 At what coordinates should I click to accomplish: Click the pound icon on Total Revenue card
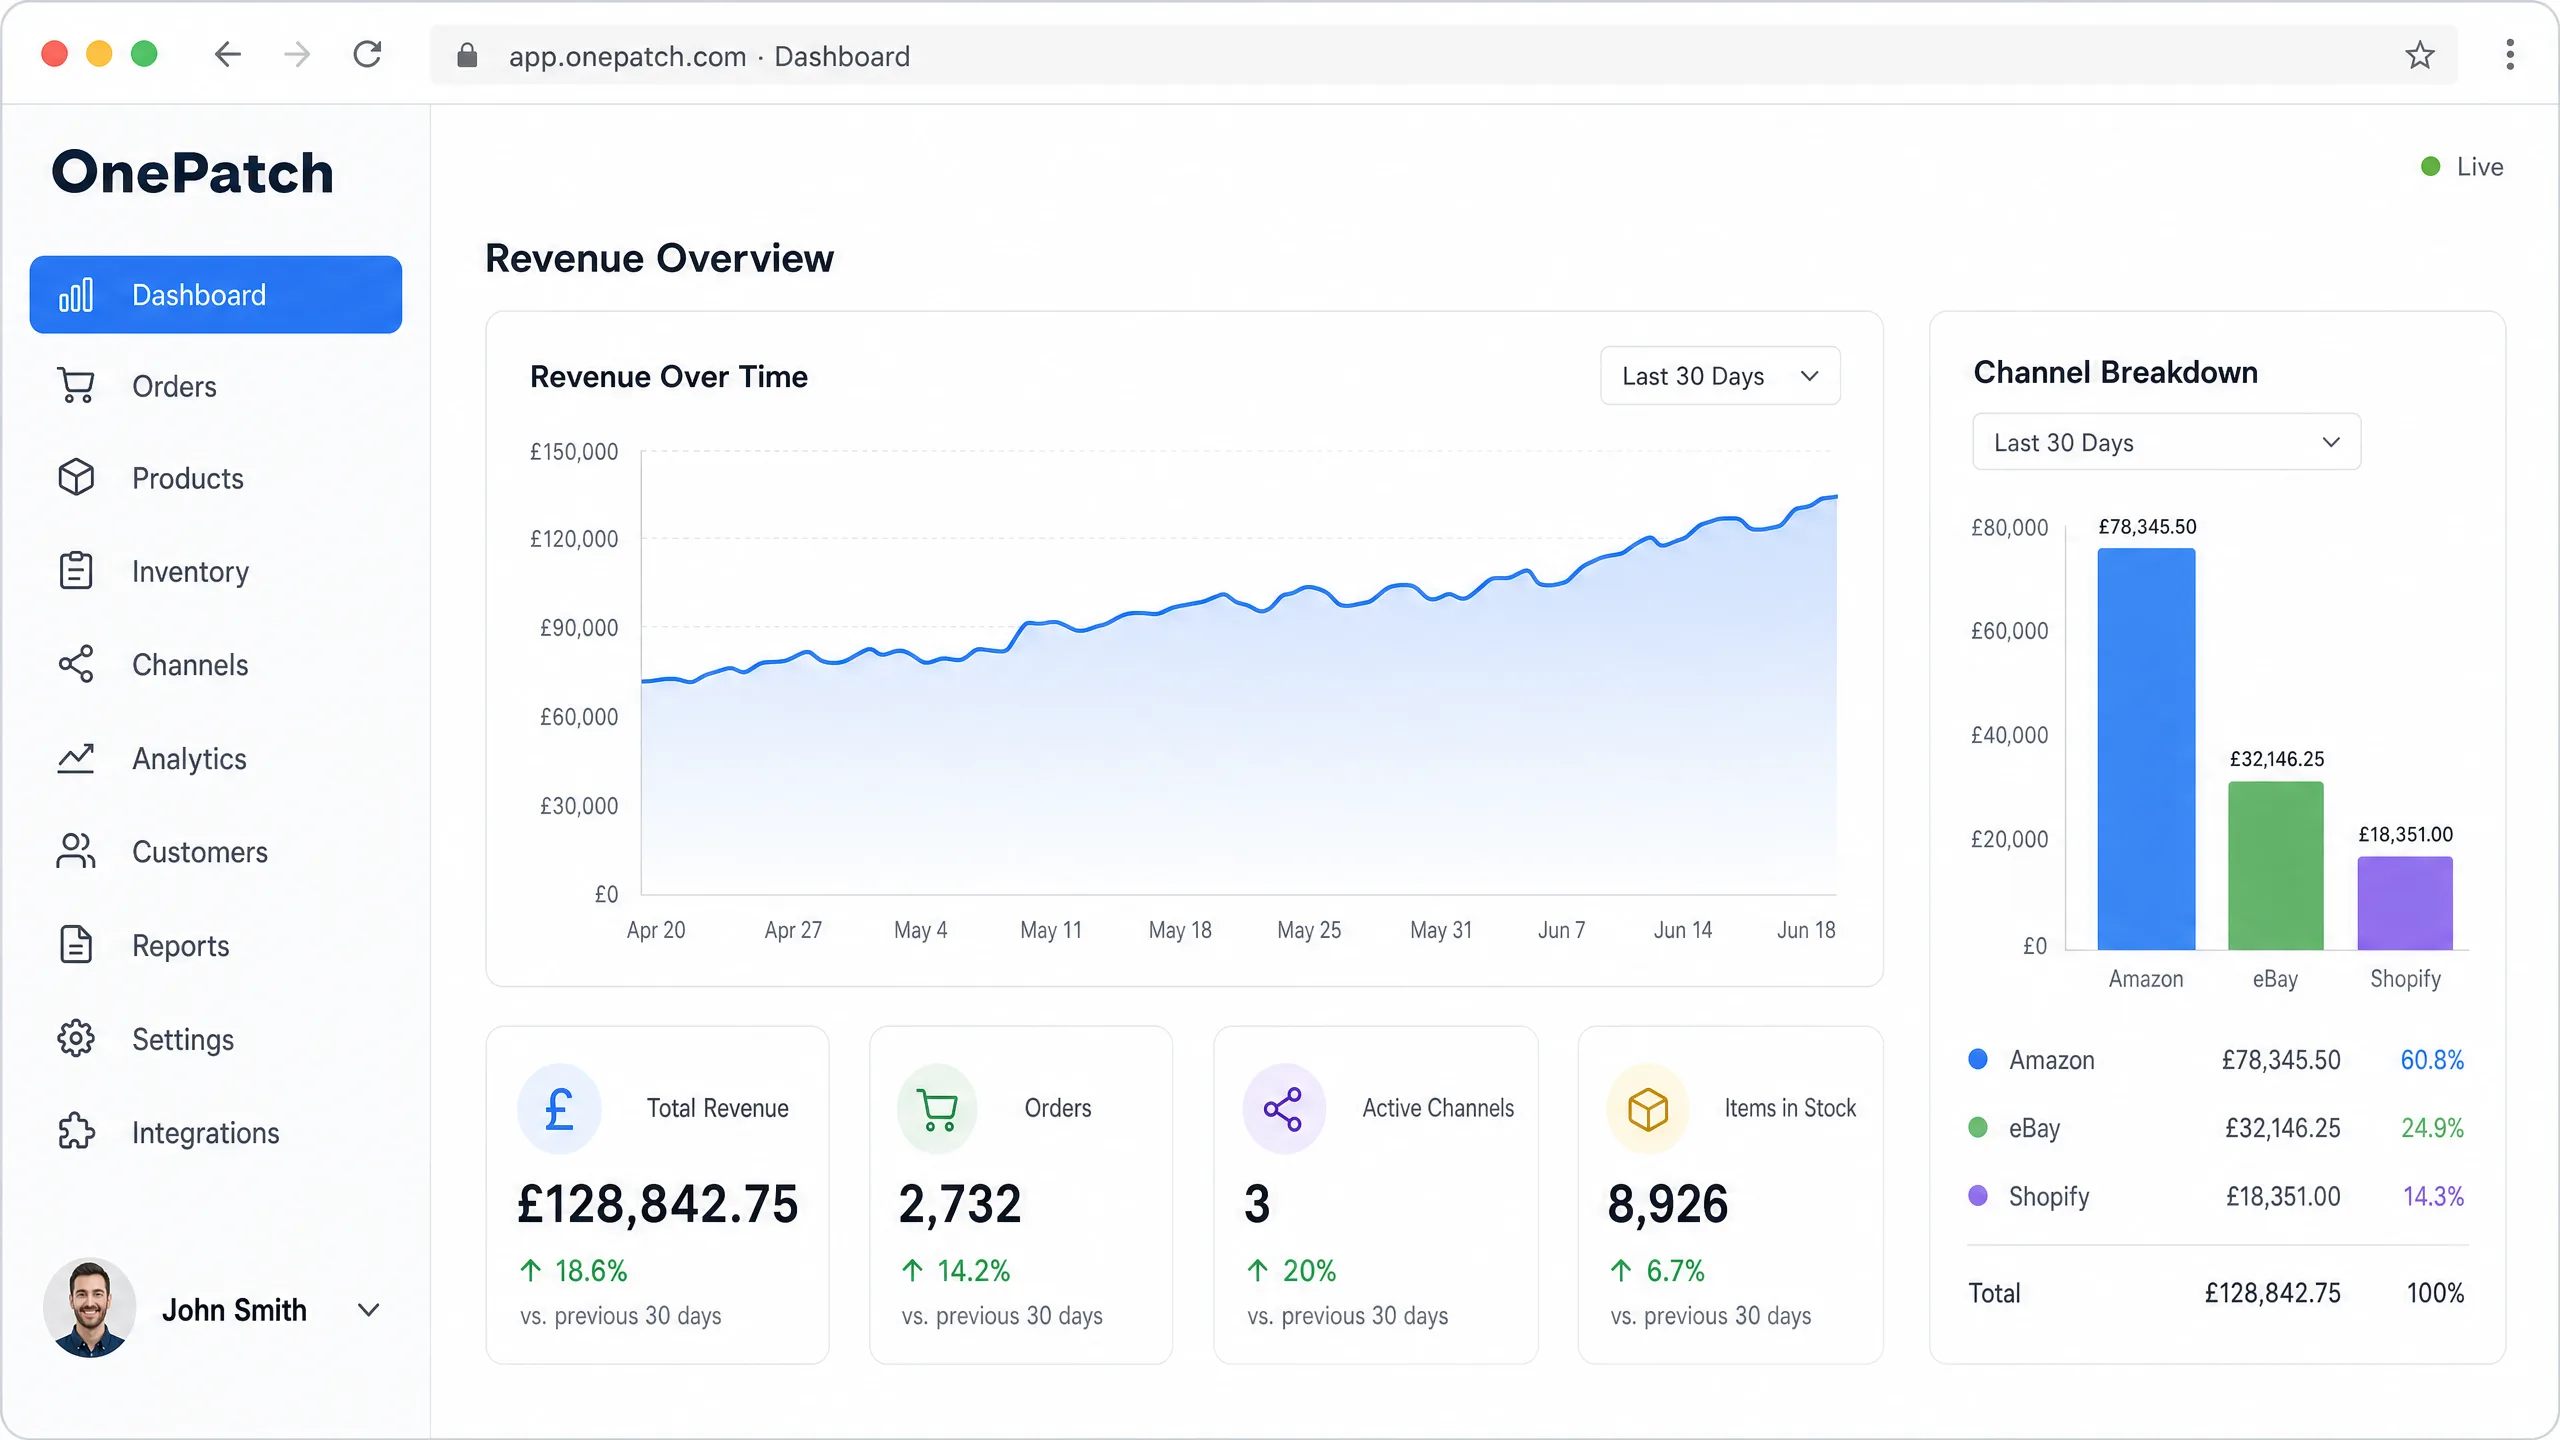pyautogui.click(x=559, y=1108)
